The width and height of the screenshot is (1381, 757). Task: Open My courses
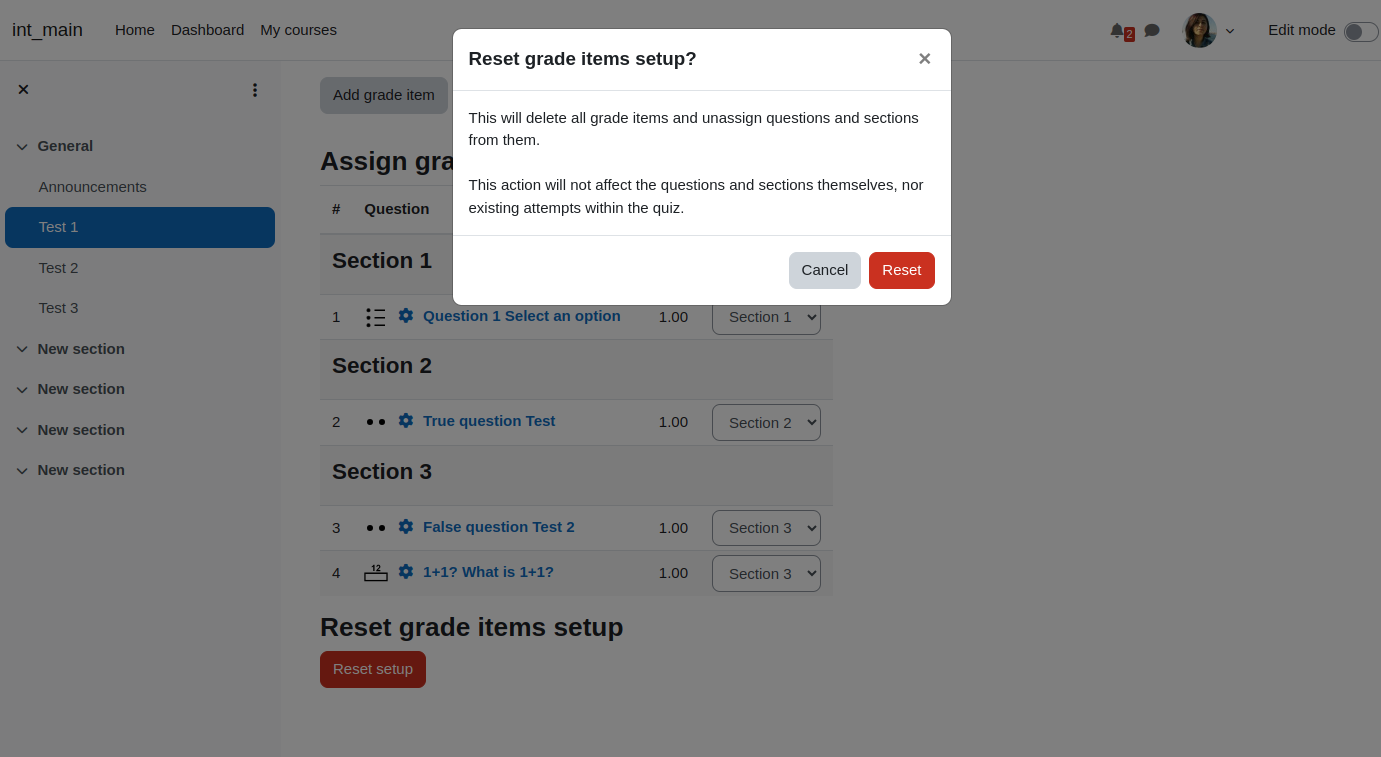[298, 30]
